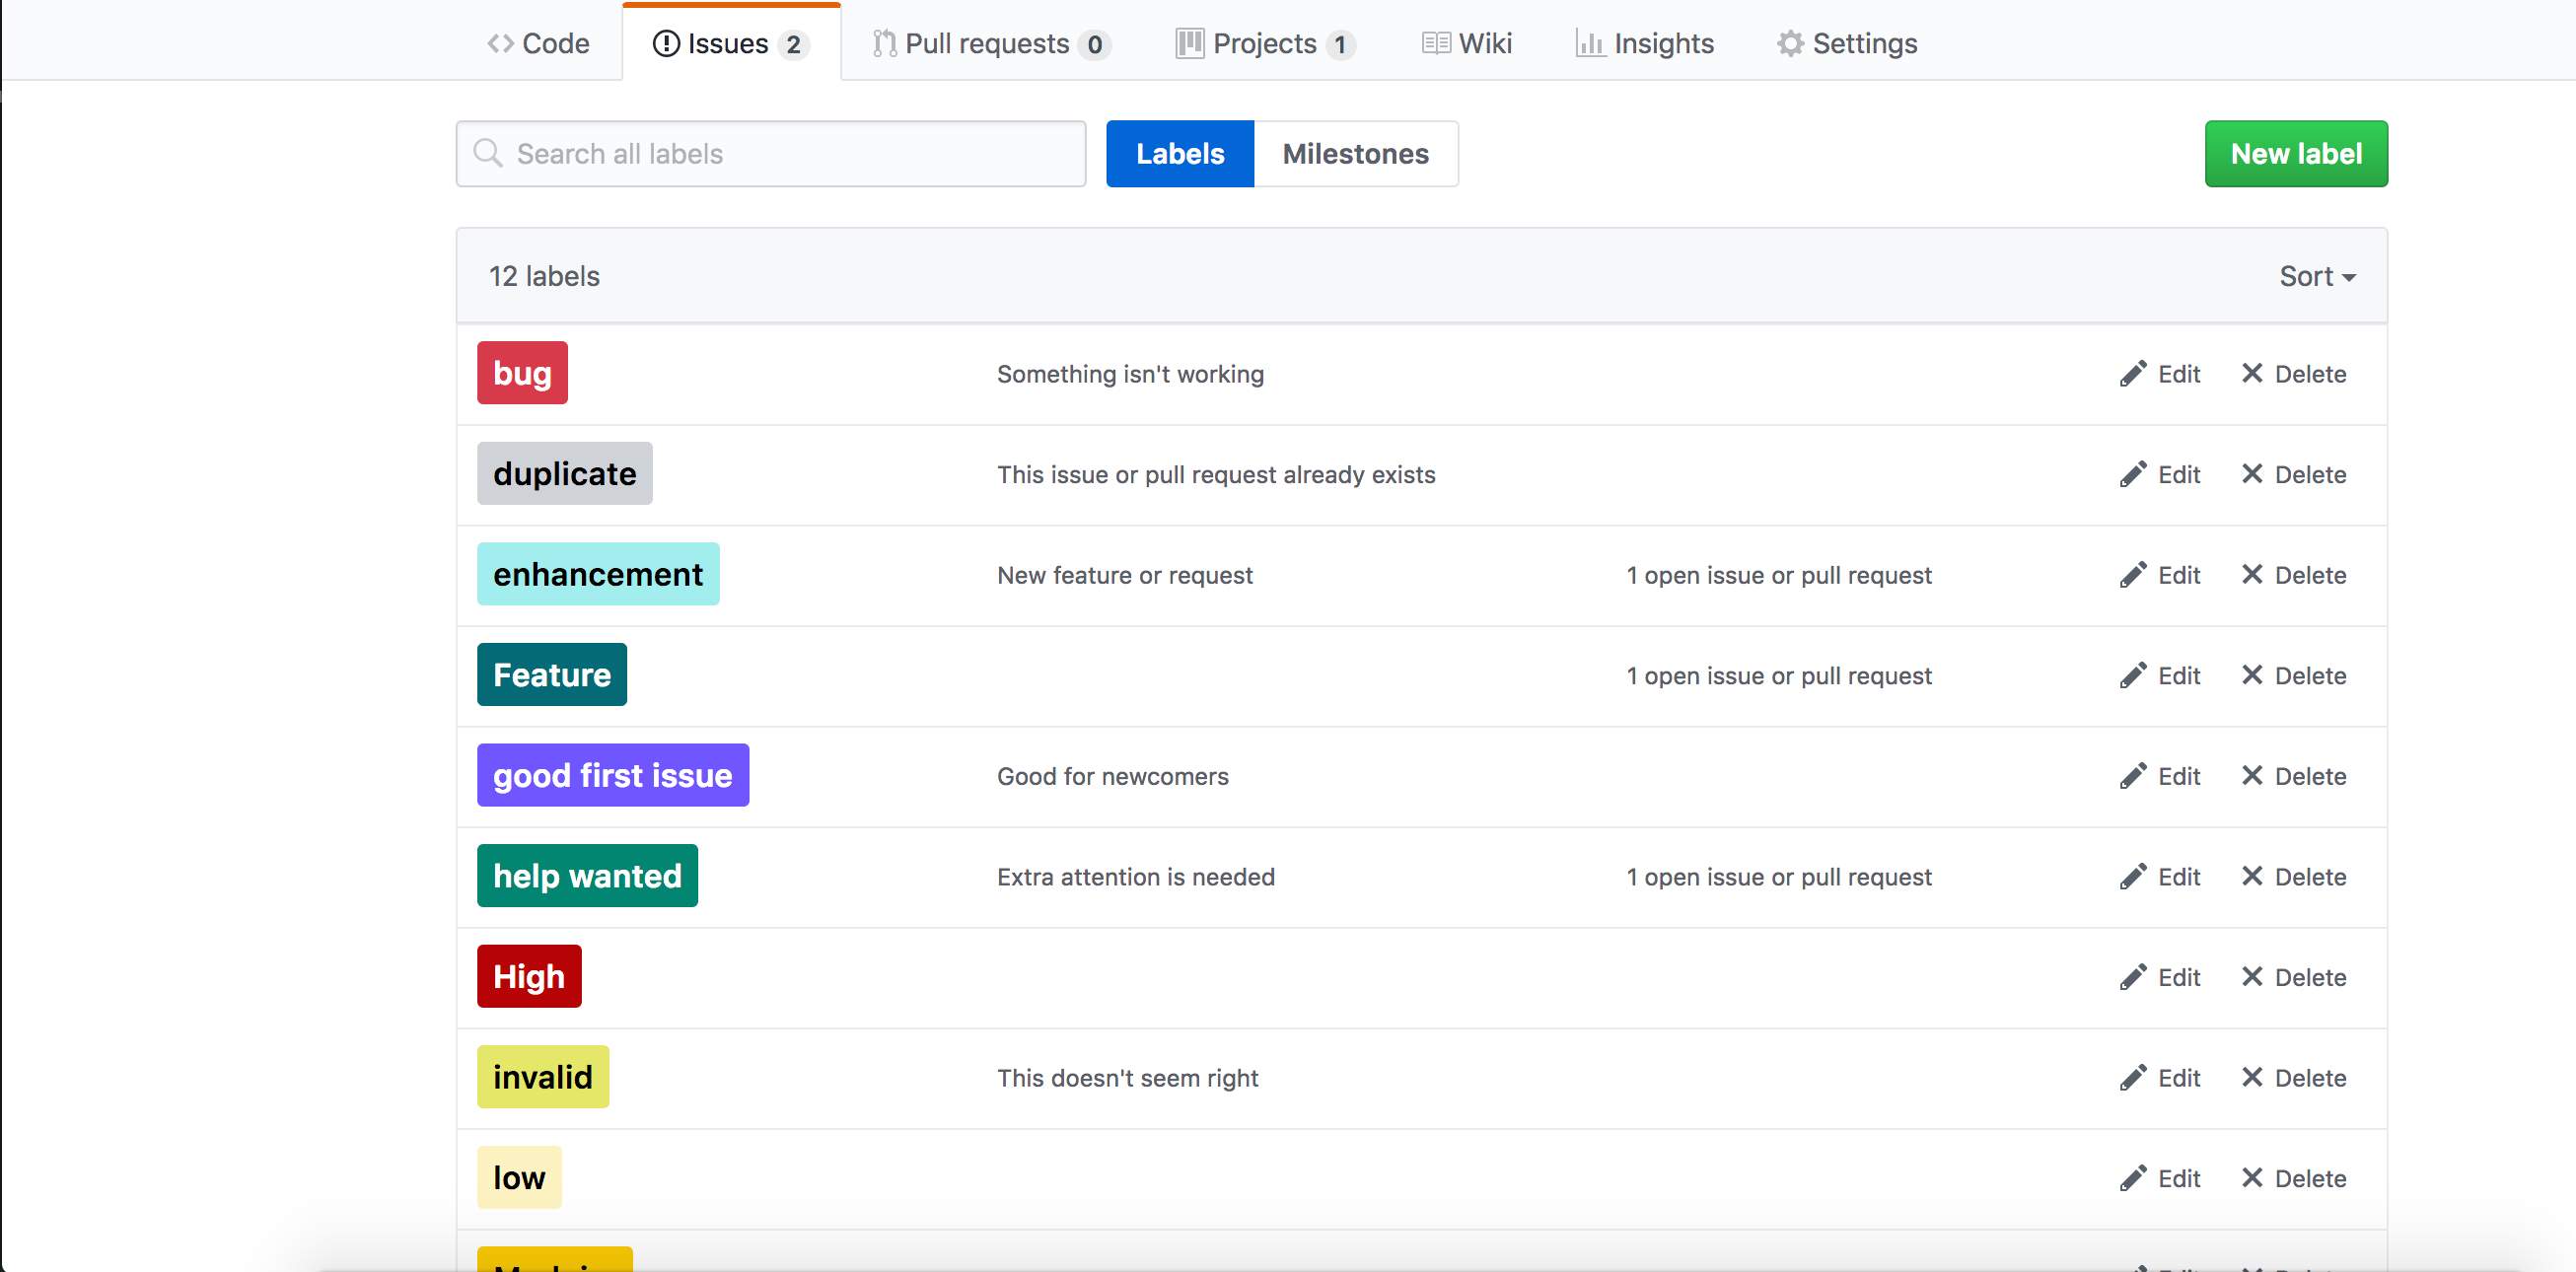Switch to the Milestones view
The width and height of the screenshot is (2576, 1272).
coord(1355,153)
